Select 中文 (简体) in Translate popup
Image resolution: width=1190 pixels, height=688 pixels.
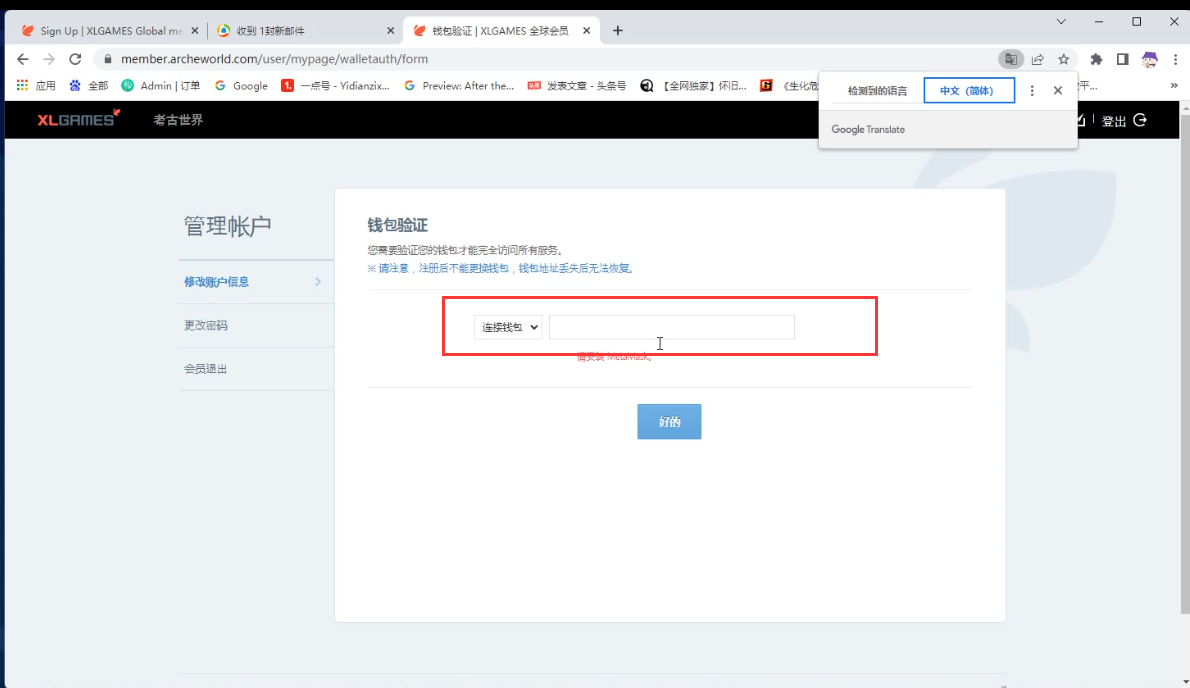968,91
